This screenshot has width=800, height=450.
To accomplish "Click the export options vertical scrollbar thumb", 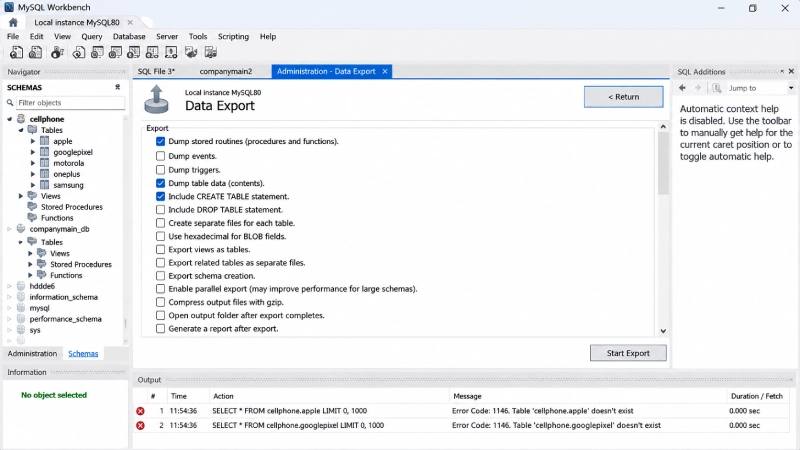I will coord(663,163).
